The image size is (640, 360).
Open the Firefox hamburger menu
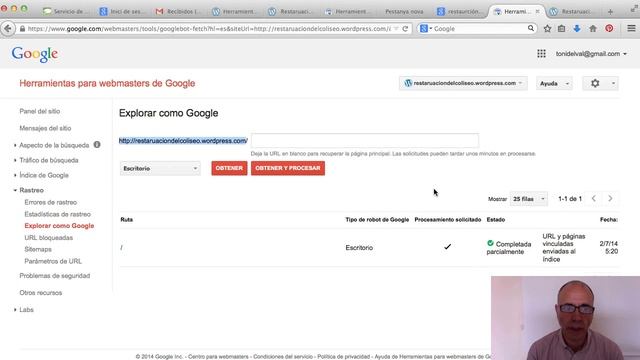[x=631, y=28]
